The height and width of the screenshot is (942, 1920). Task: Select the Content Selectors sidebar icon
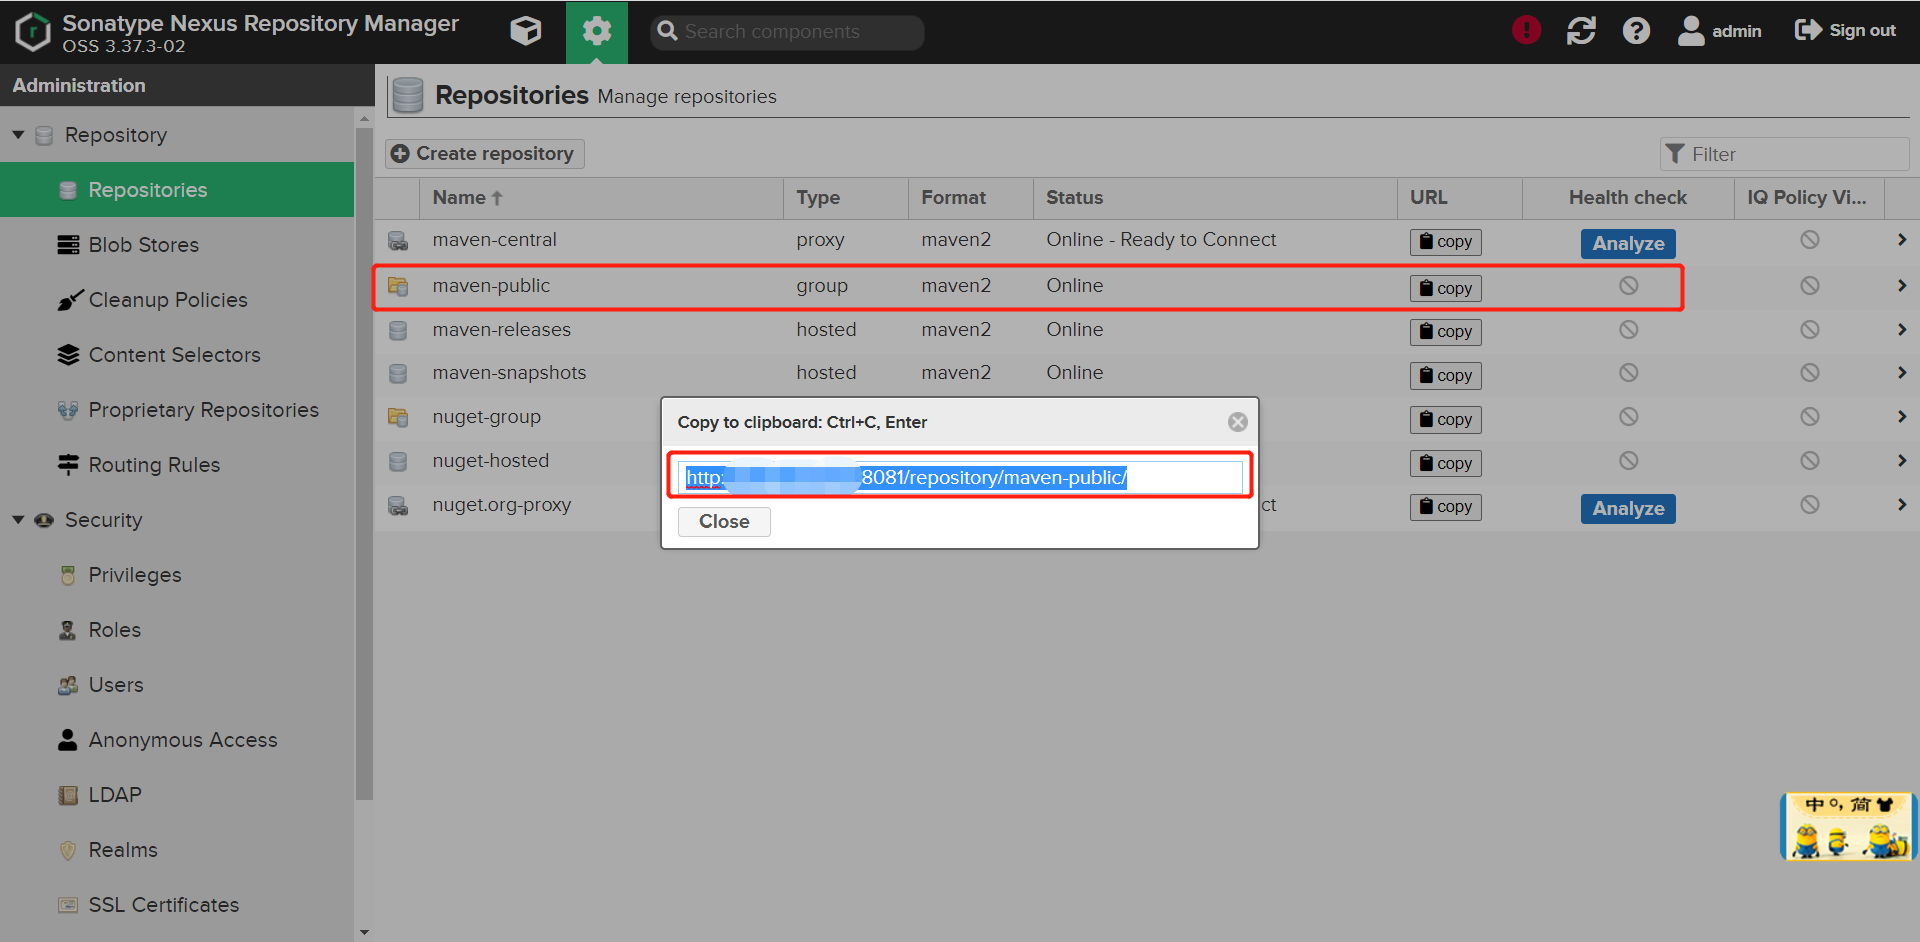coord(67,354)
